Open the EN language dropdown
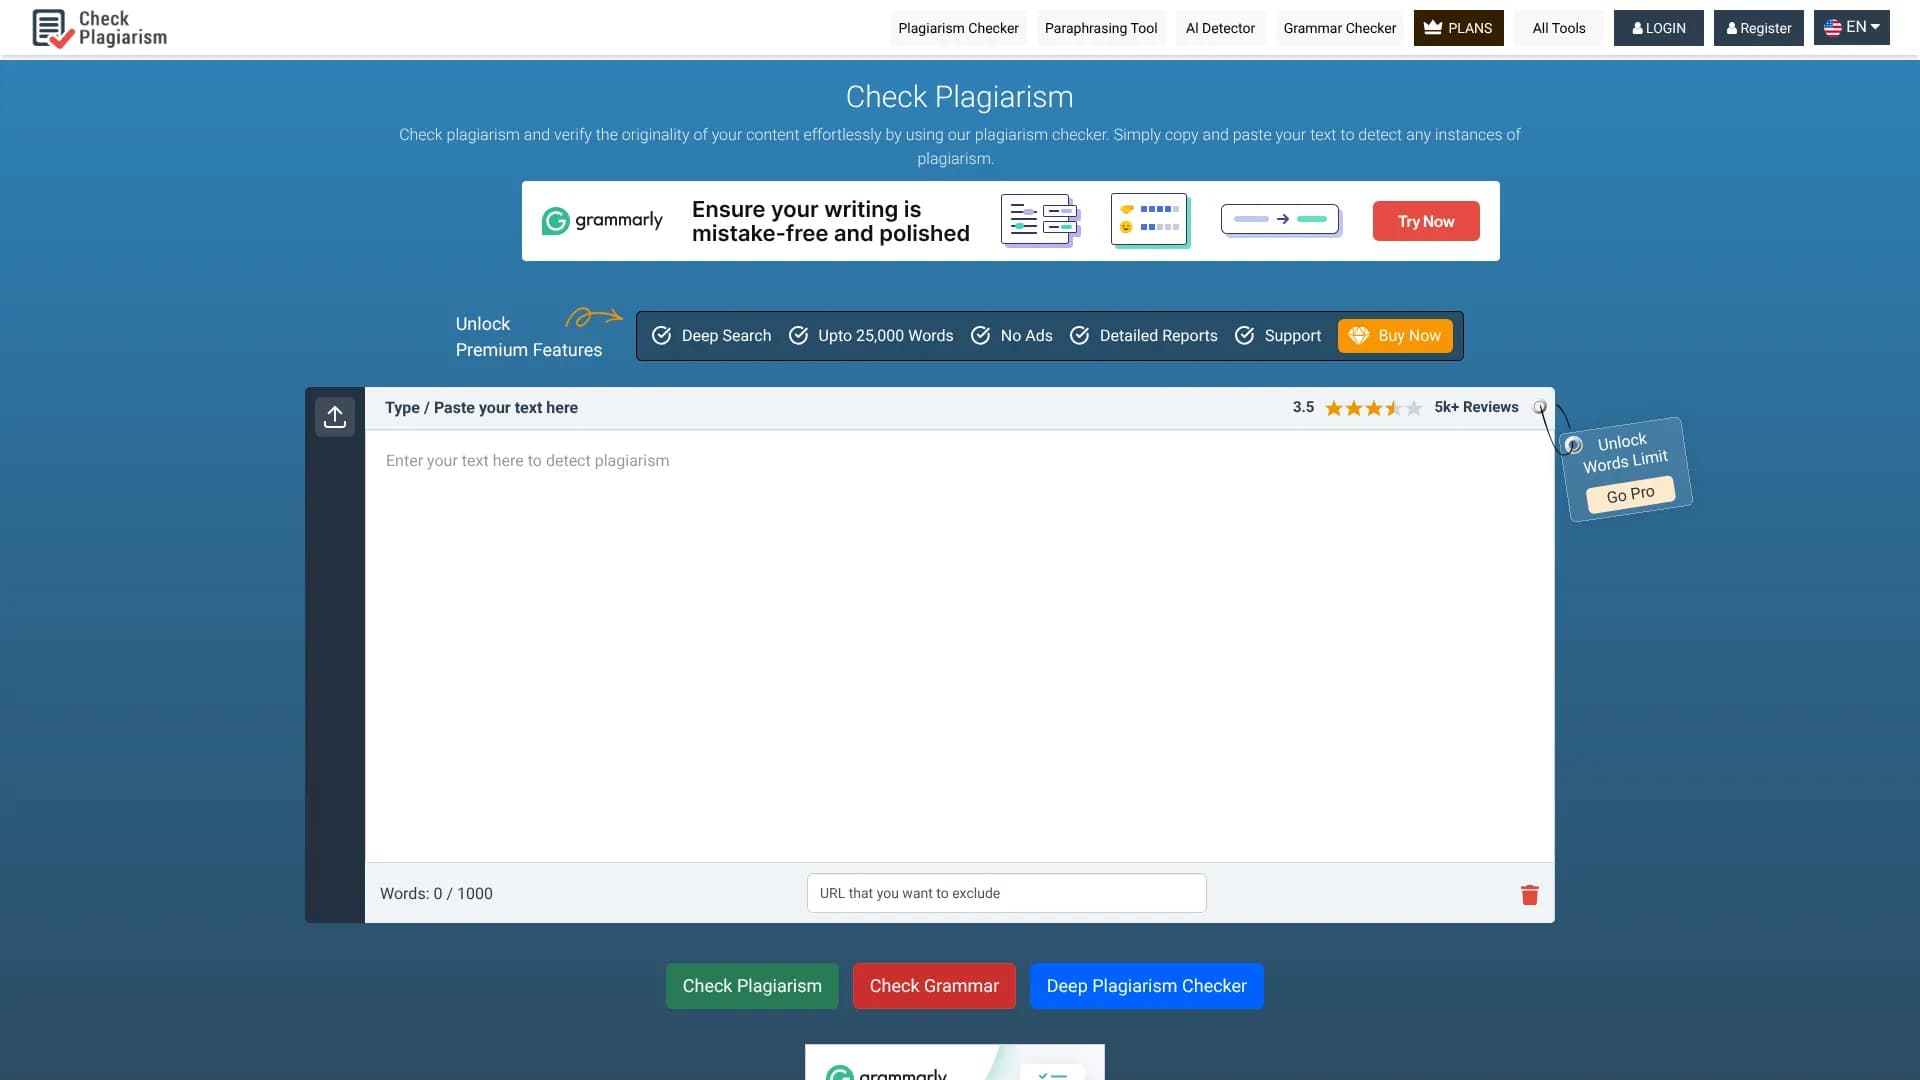This screenshot has height=1080, width=1920. point(1851,27)
